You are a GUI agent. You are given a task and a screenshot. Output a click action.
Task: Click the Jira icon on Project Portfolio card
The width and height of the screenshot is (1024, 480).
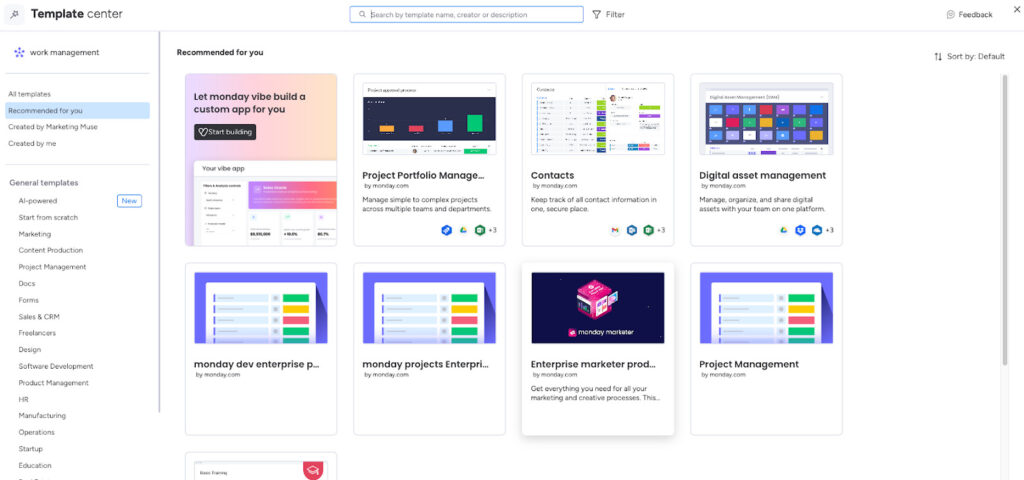pyautogui.click(x=447, y=230)
